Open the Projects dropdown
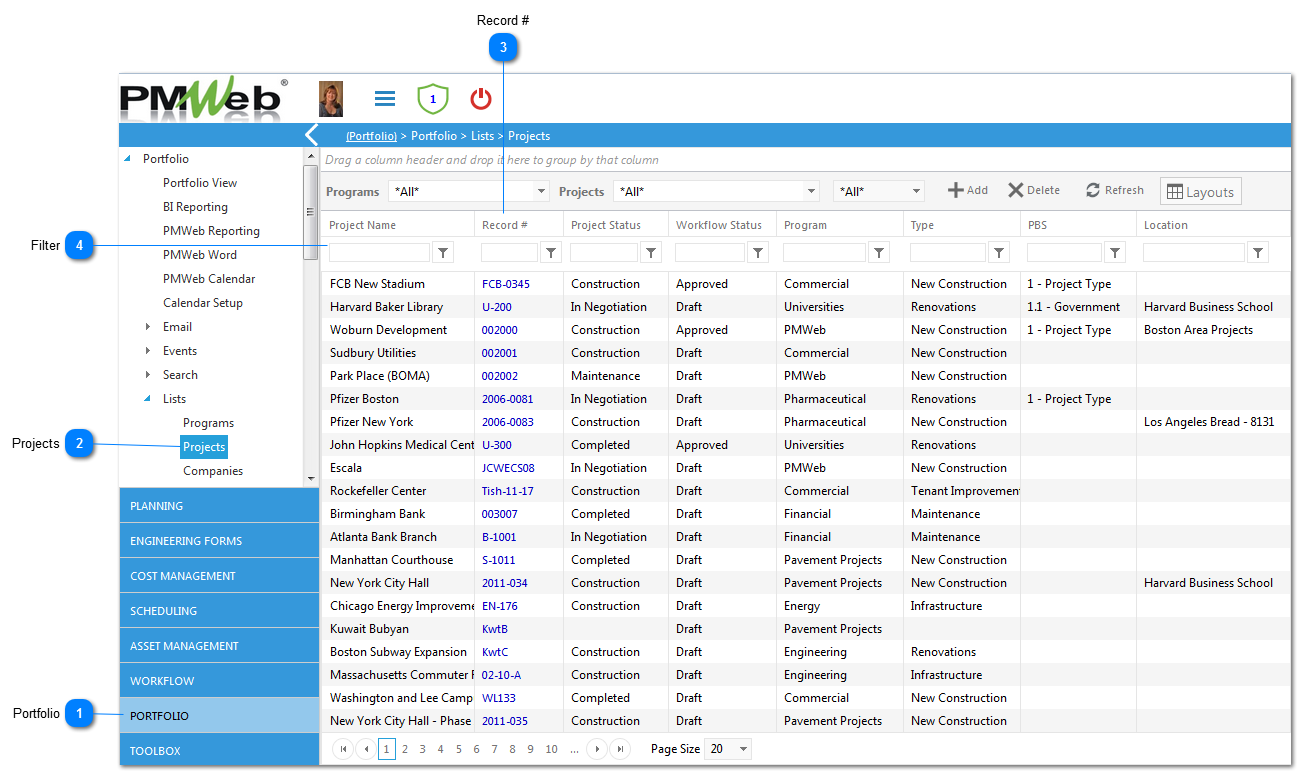The width and height of the screenshot is (1300, 774). point(716,191)
